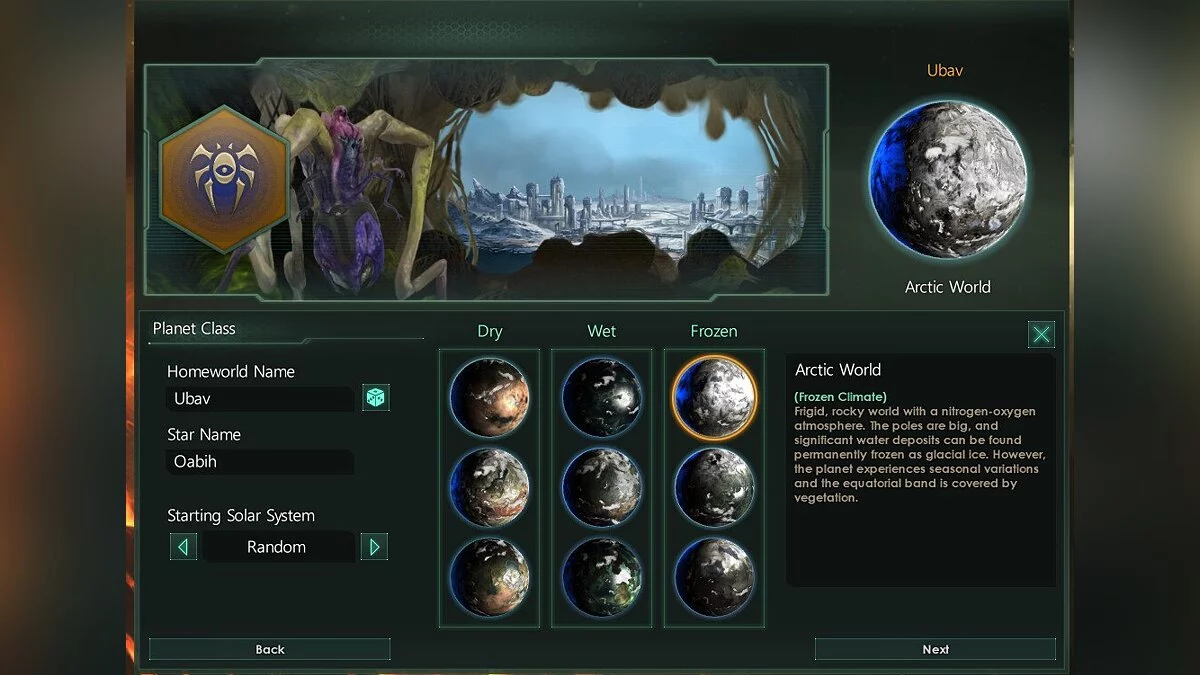Click the Back button
The width and height of the screenshot is (1200, 675).
click(270, 649)
